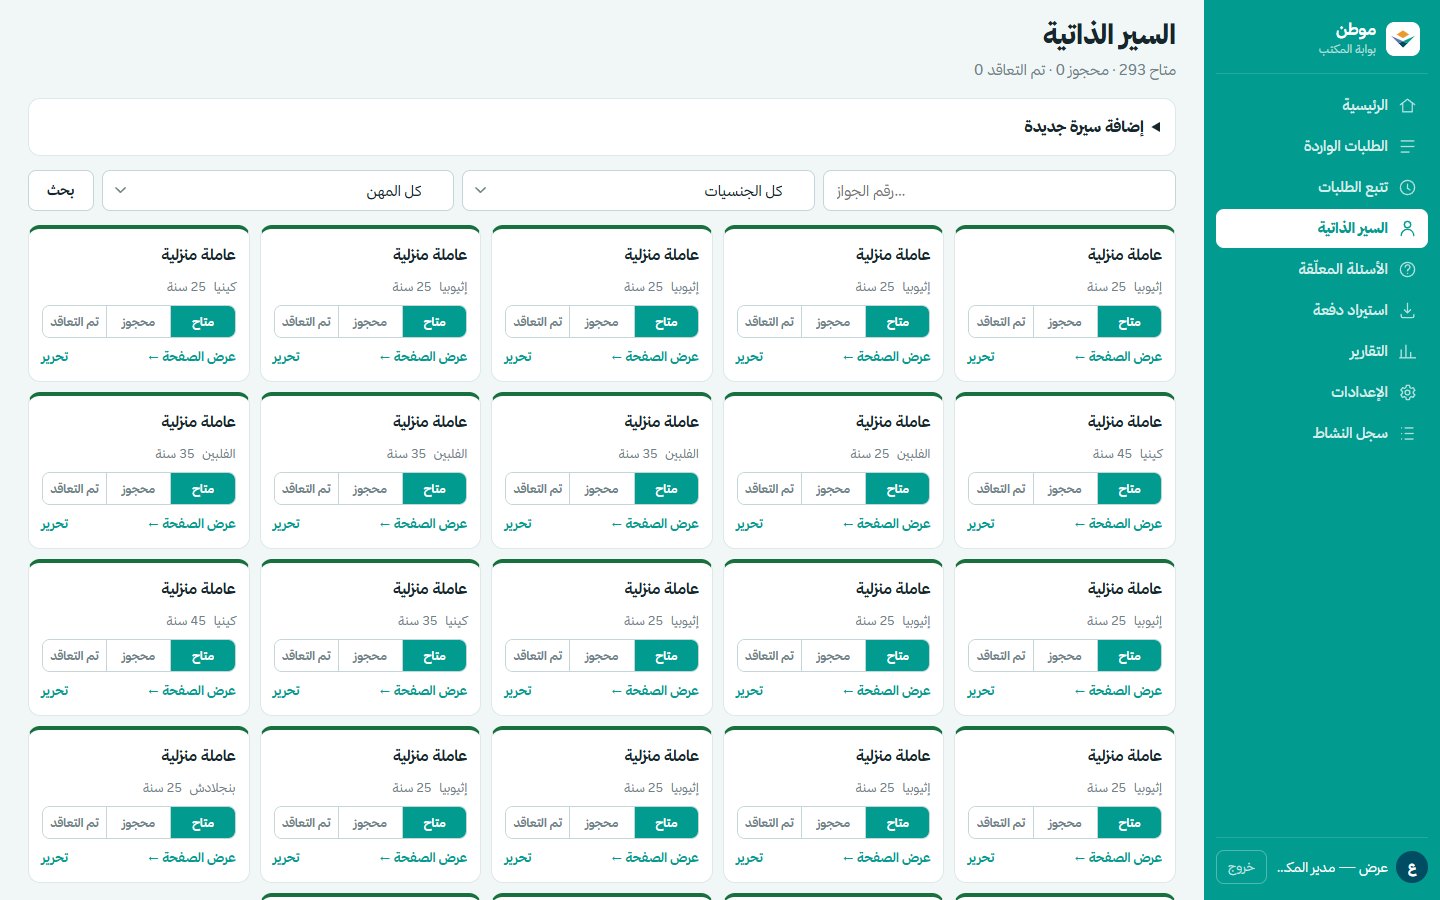This screenshot has width=1440, height=900.
Task: Open التقارير in the sidebar menu
Action: [x=1322, y=351]
